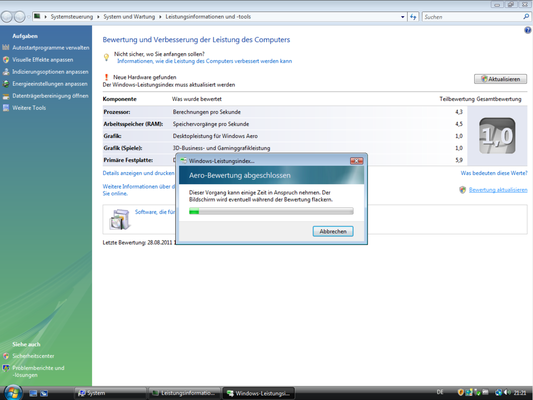Switch to Leistungsinformatio... taskbar button
The height and width of the screenshot is (400, 533).
[184, 393]
